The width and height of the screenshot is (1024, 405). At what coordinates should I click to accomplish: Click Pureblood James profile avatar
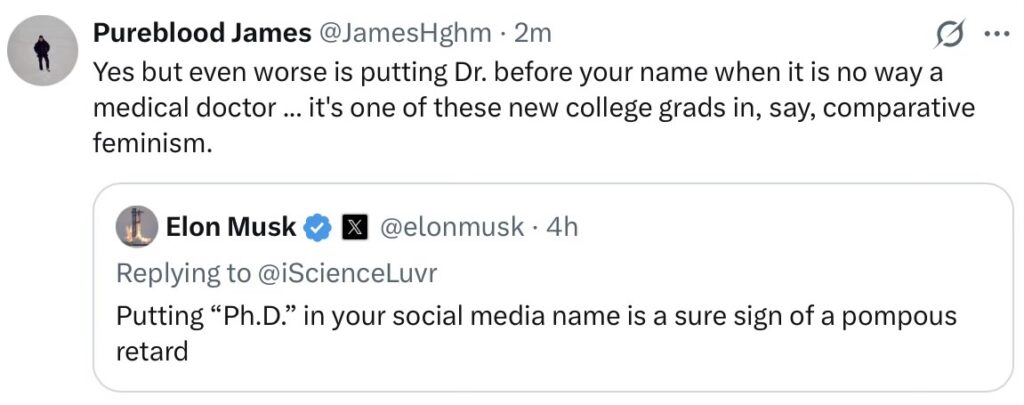(42, 51)
